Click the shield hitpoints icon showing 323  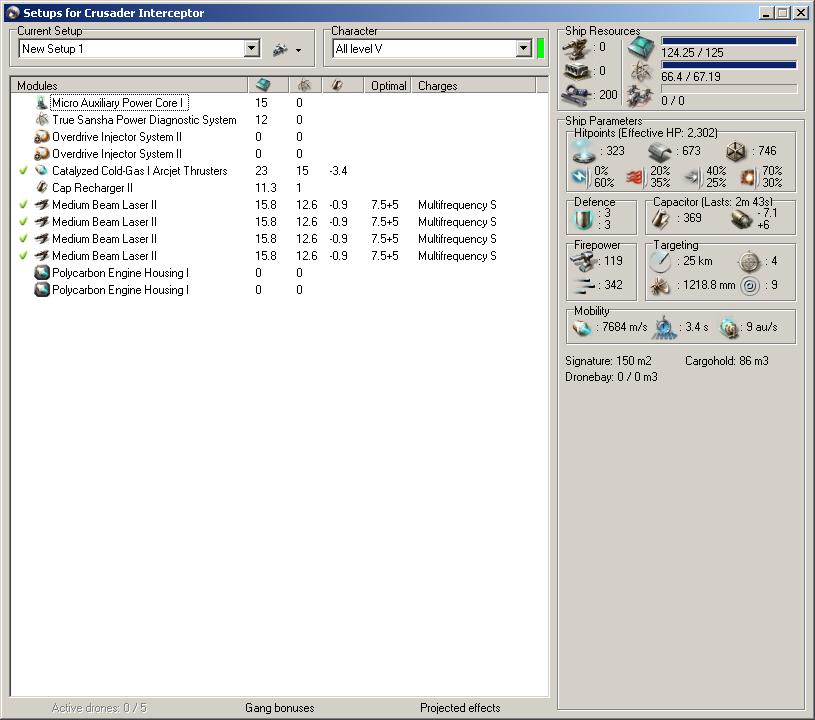[x=582, y=151]
